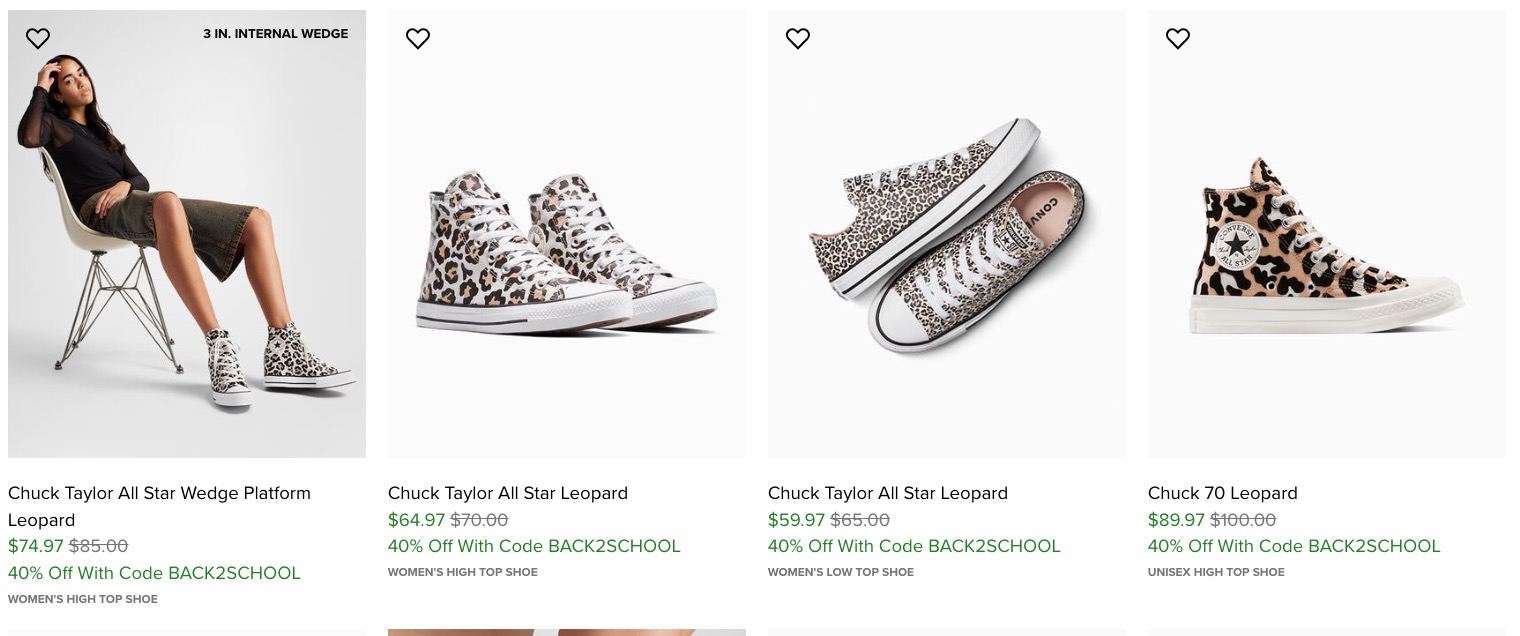Screen dimensions: 1520x636
Task: Toggle wishlist heart on women's high top Leopard
Action: 418,39
